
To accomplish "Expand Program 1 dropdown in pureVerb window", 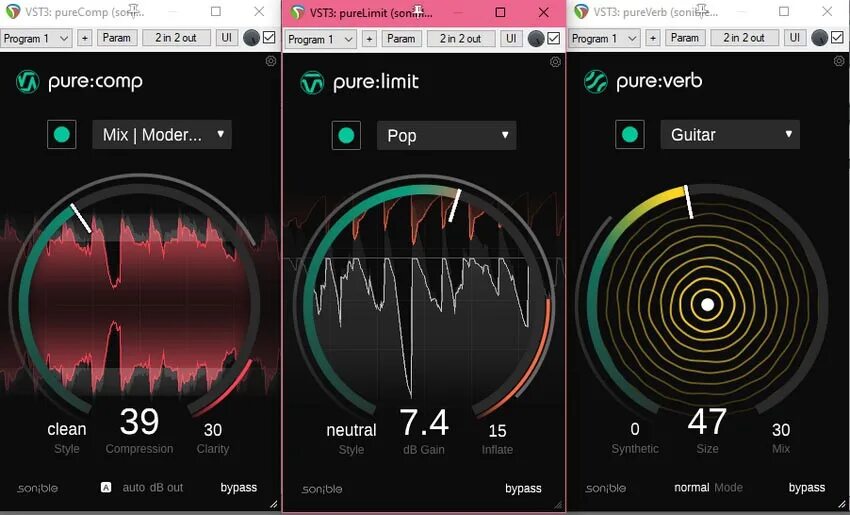I will pyautogui.click(x=604, y=38).
